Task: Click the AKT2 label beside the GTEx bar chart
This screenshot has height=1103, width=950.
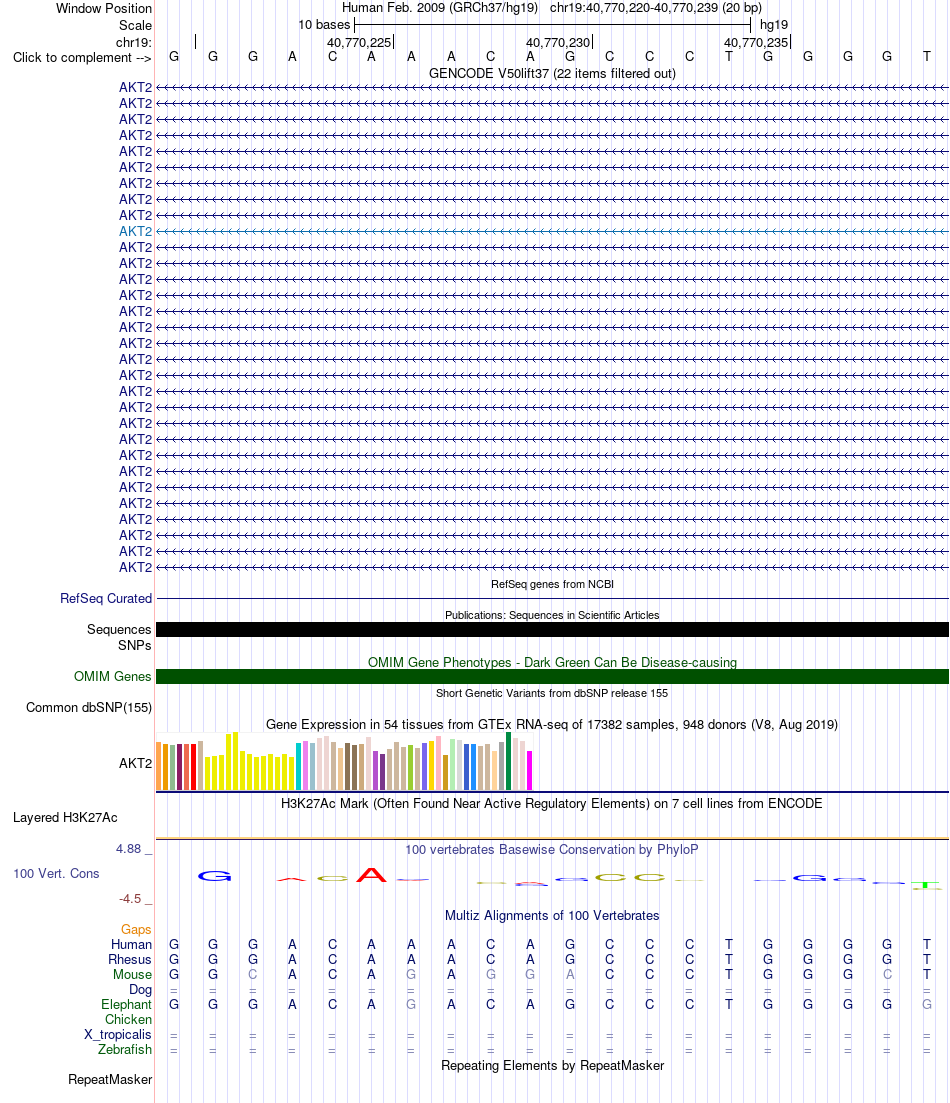Action: point(135,763)
